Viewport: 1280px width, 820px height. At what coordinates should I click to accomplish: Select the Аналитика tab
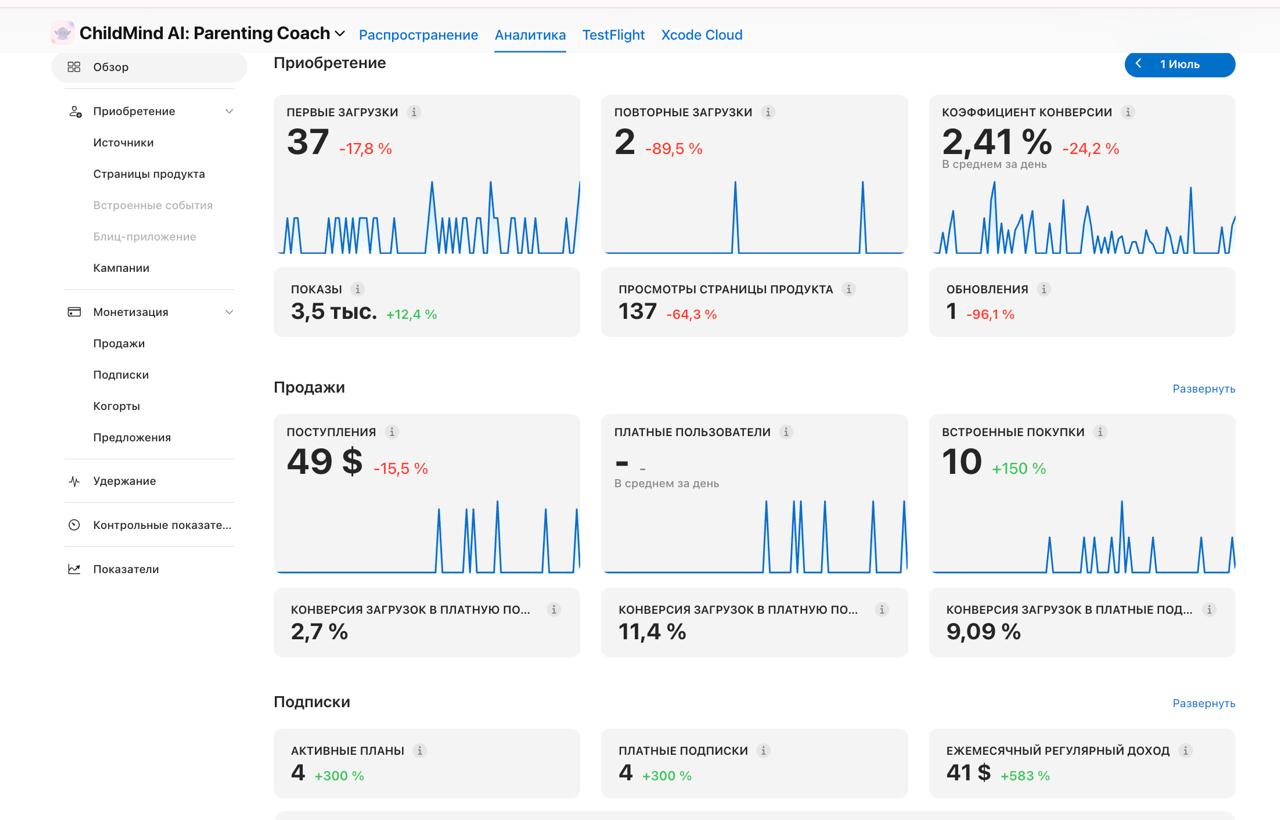530,35
